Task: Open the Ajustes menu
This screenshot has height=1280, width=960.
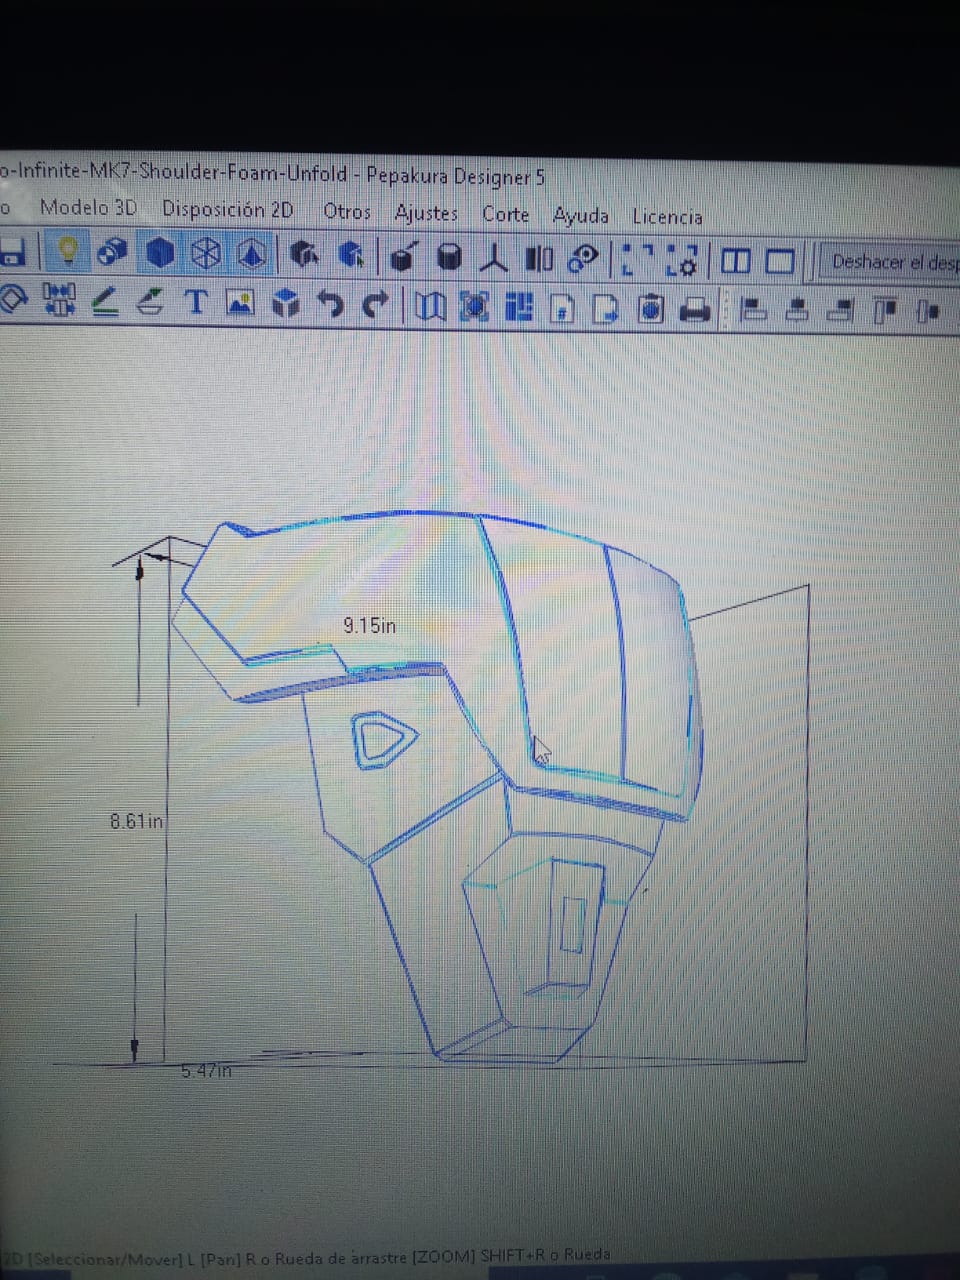Action: pos(426,213)
